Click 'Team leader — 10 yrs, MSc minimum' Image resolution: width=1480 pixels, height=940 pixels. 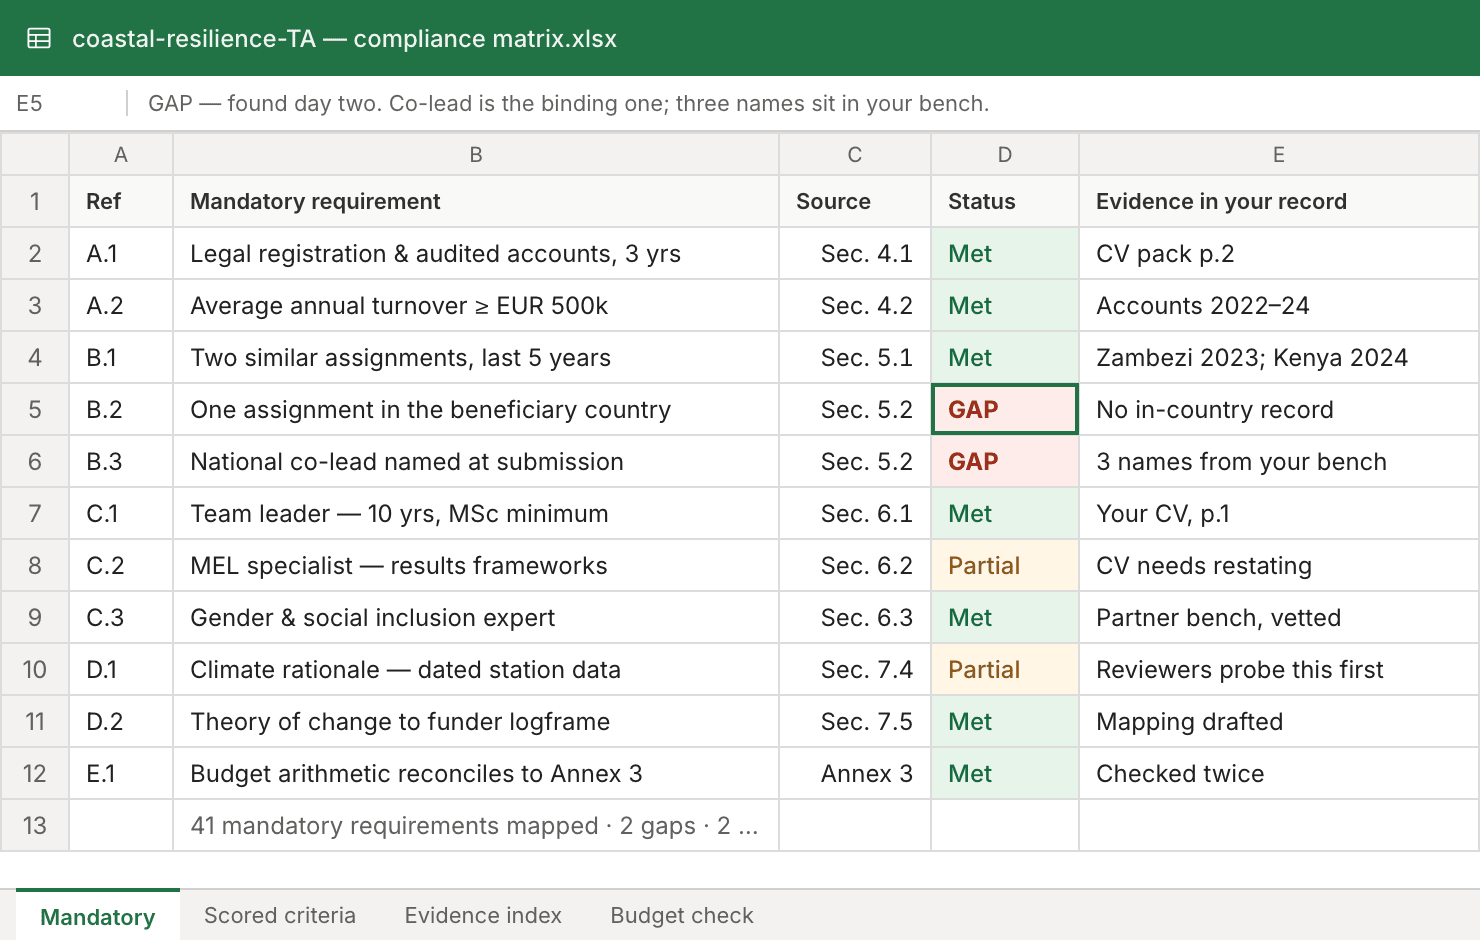(476, 513)
